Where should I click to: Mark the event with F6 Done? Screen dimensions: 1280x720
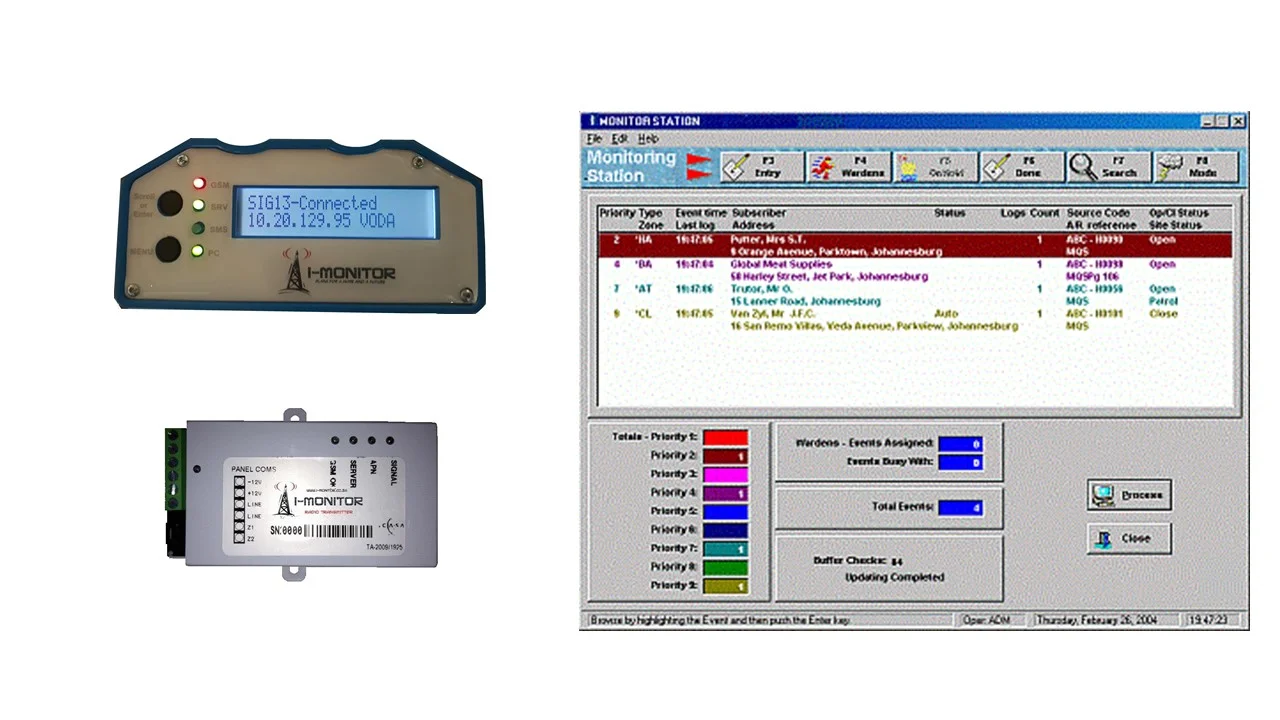tap(1021, 167)
